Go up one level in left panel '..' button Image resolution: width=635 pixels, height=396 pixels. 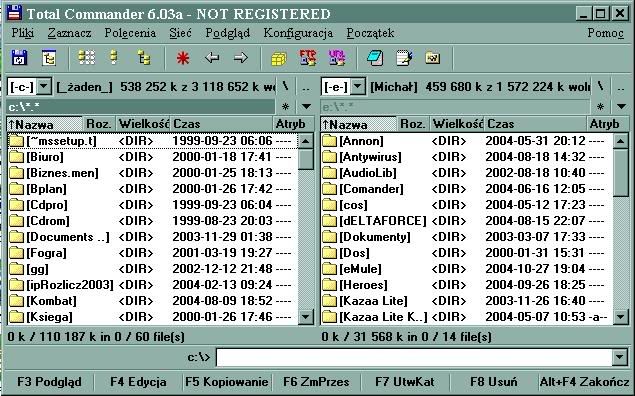(307, 86)
